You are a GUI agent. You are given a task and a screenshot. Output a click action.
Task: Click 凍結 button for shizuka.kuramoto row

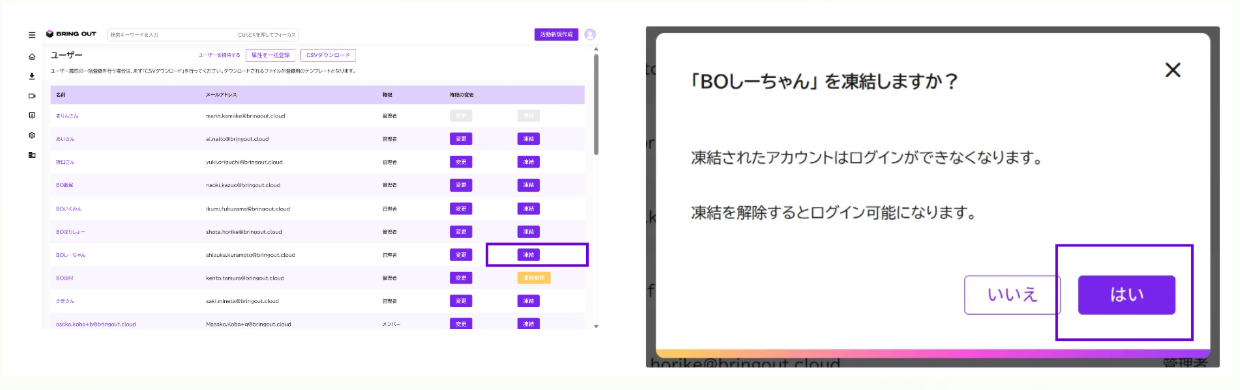tap(528, 254)
